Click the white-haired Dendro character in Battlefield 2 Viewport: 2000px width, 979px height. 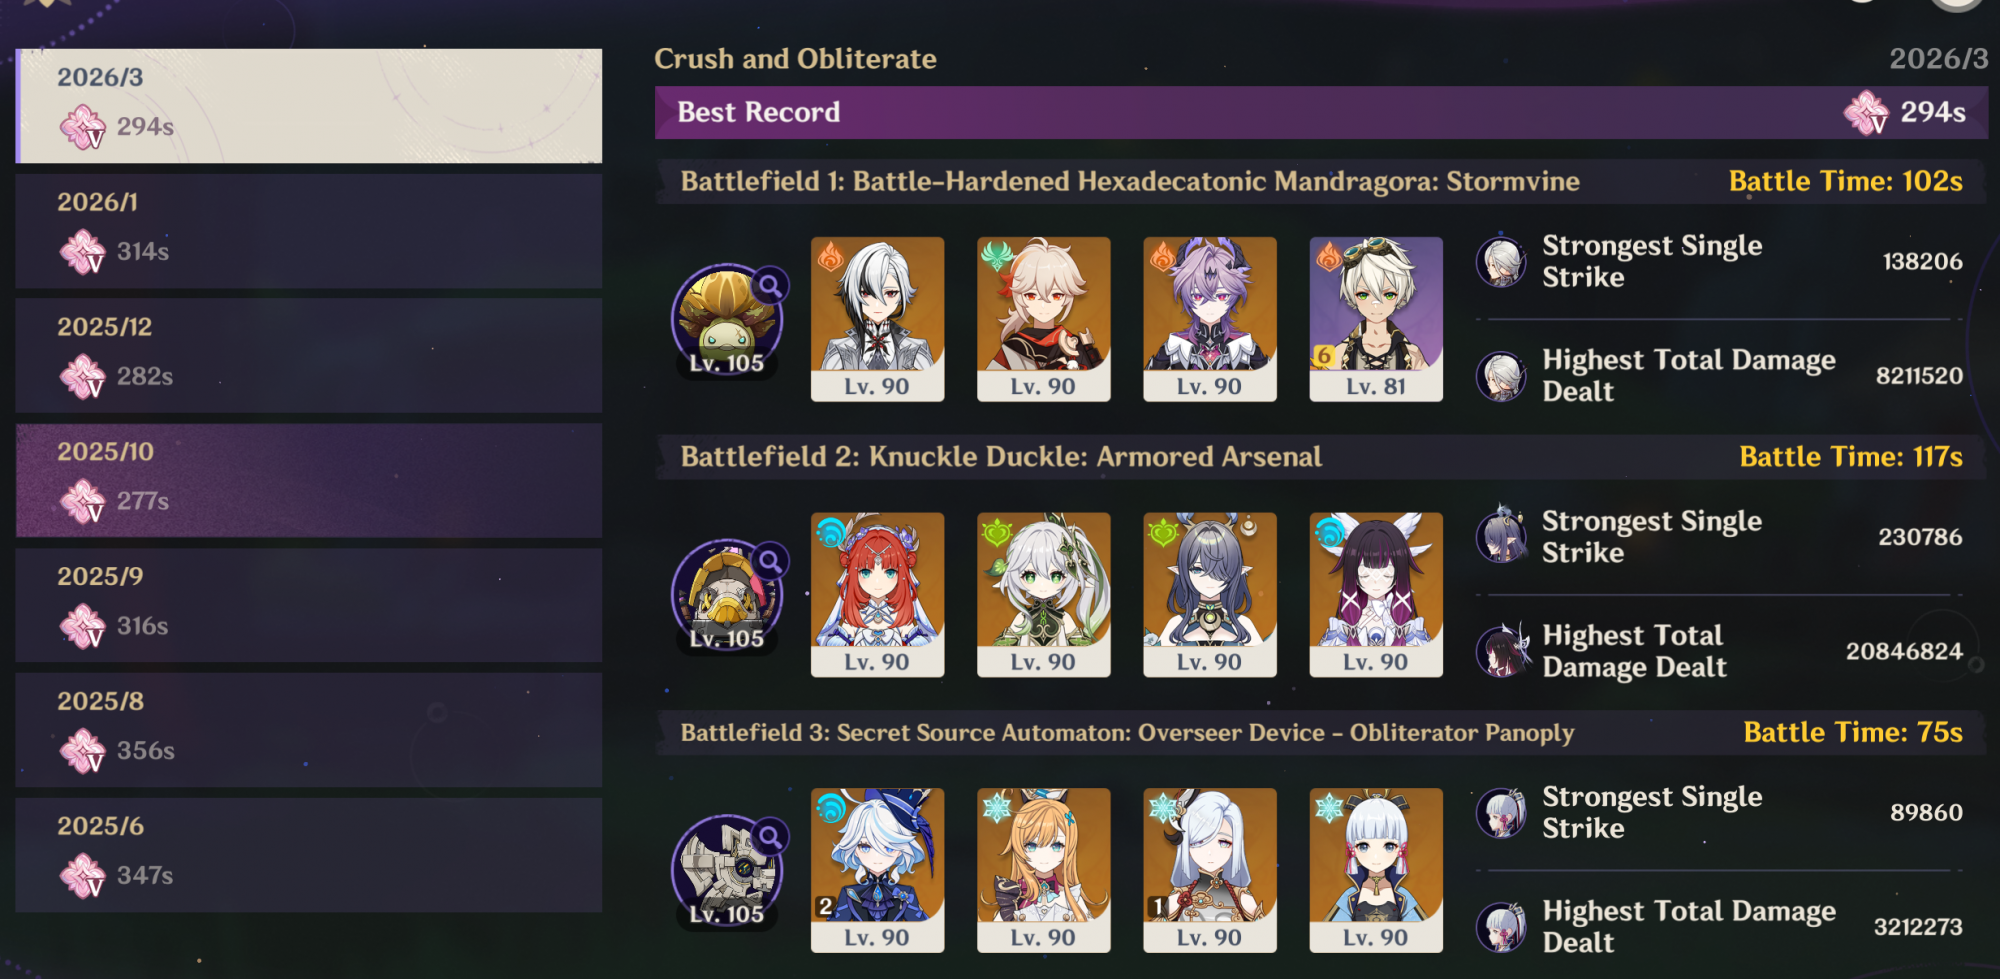click(x=1043, y=595)
